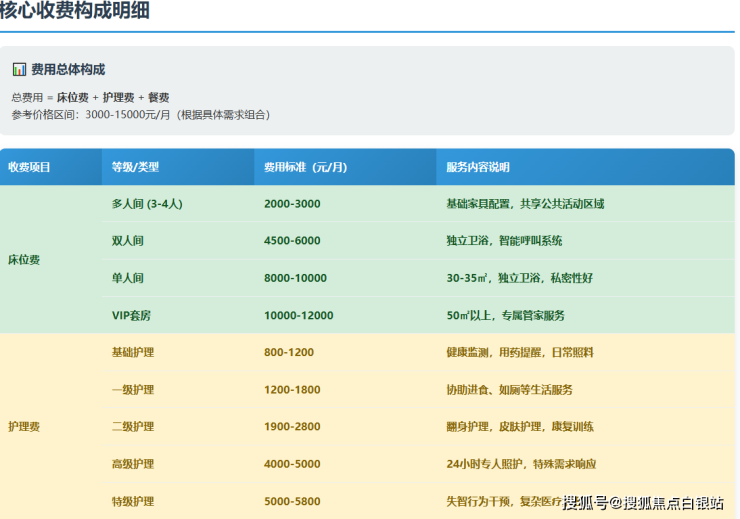
Task: Select the 费用标准（元/月）column header
Action: (305, 167)
